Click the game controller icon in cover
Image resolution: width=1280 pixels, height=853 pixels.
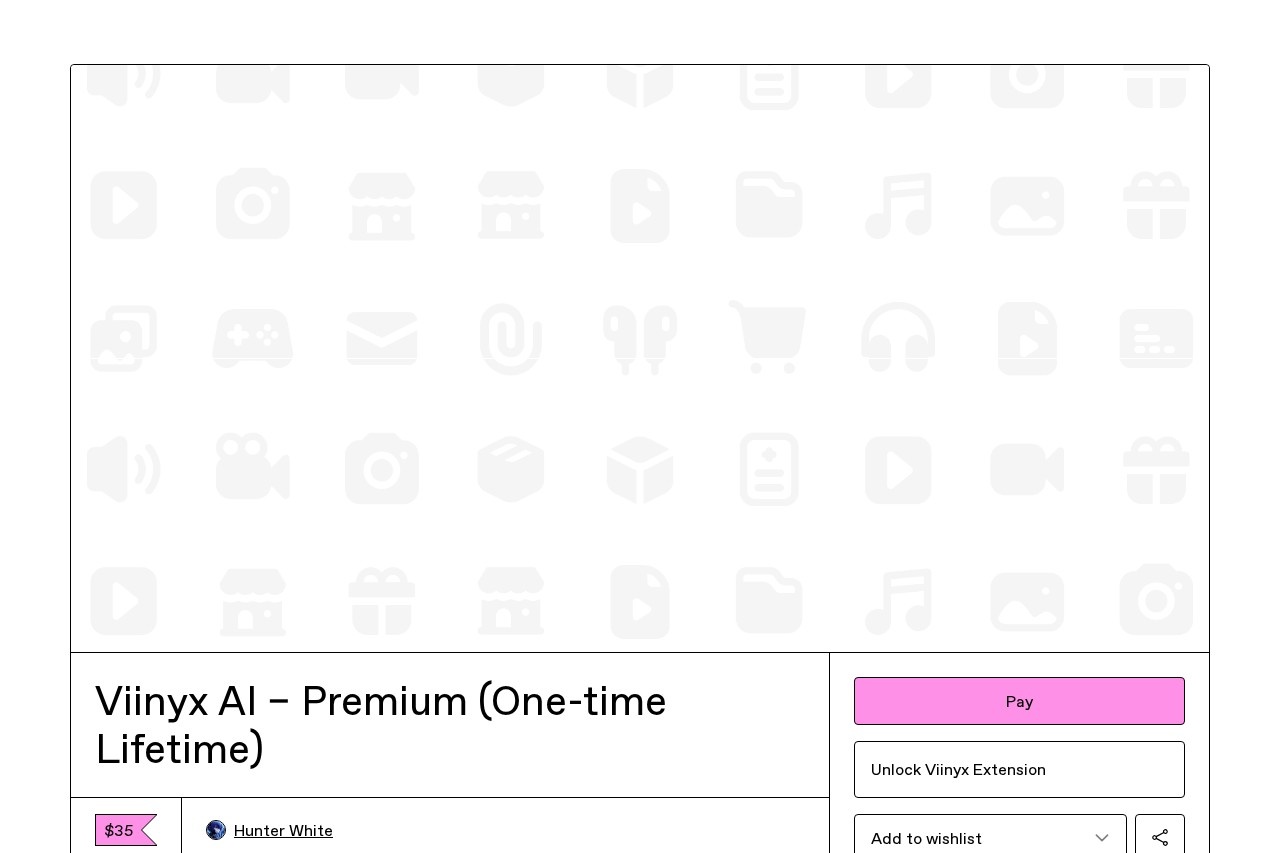click(253, 338)
